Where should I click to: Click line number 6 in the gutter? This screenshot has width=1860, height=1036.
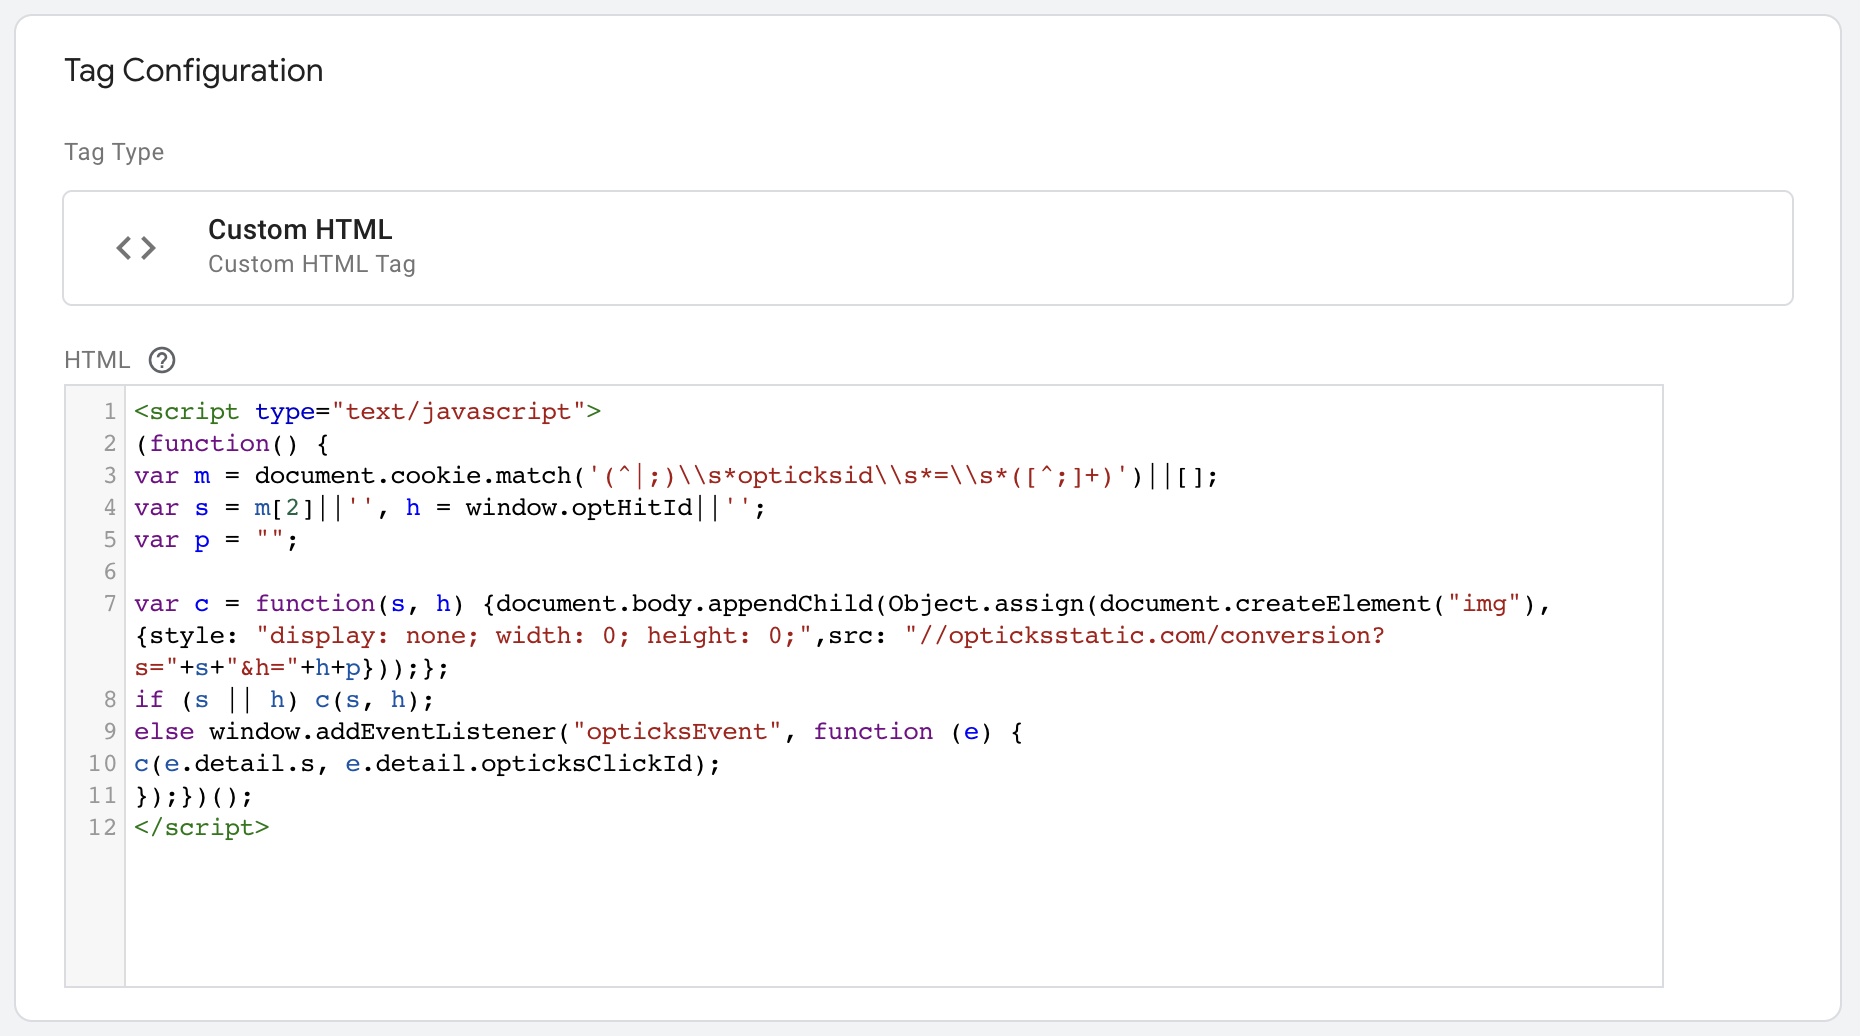(110, 571)
